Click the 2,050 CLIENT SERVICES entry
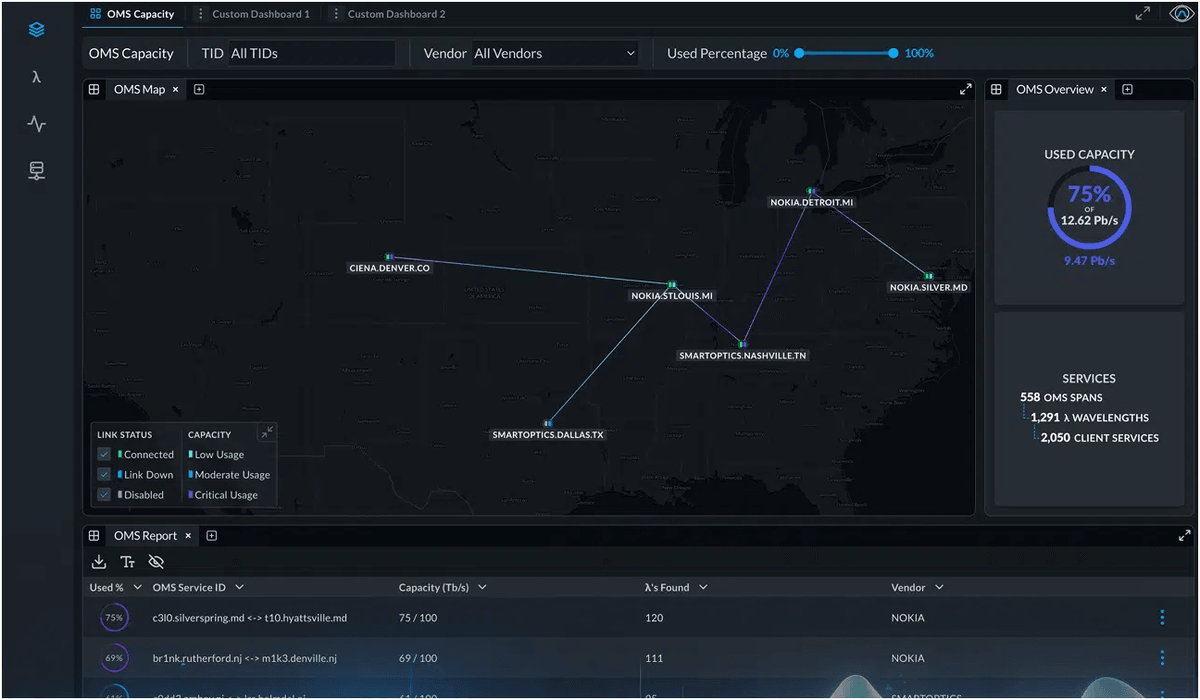Screen dimensions: 1200x700 [1099, 437]
